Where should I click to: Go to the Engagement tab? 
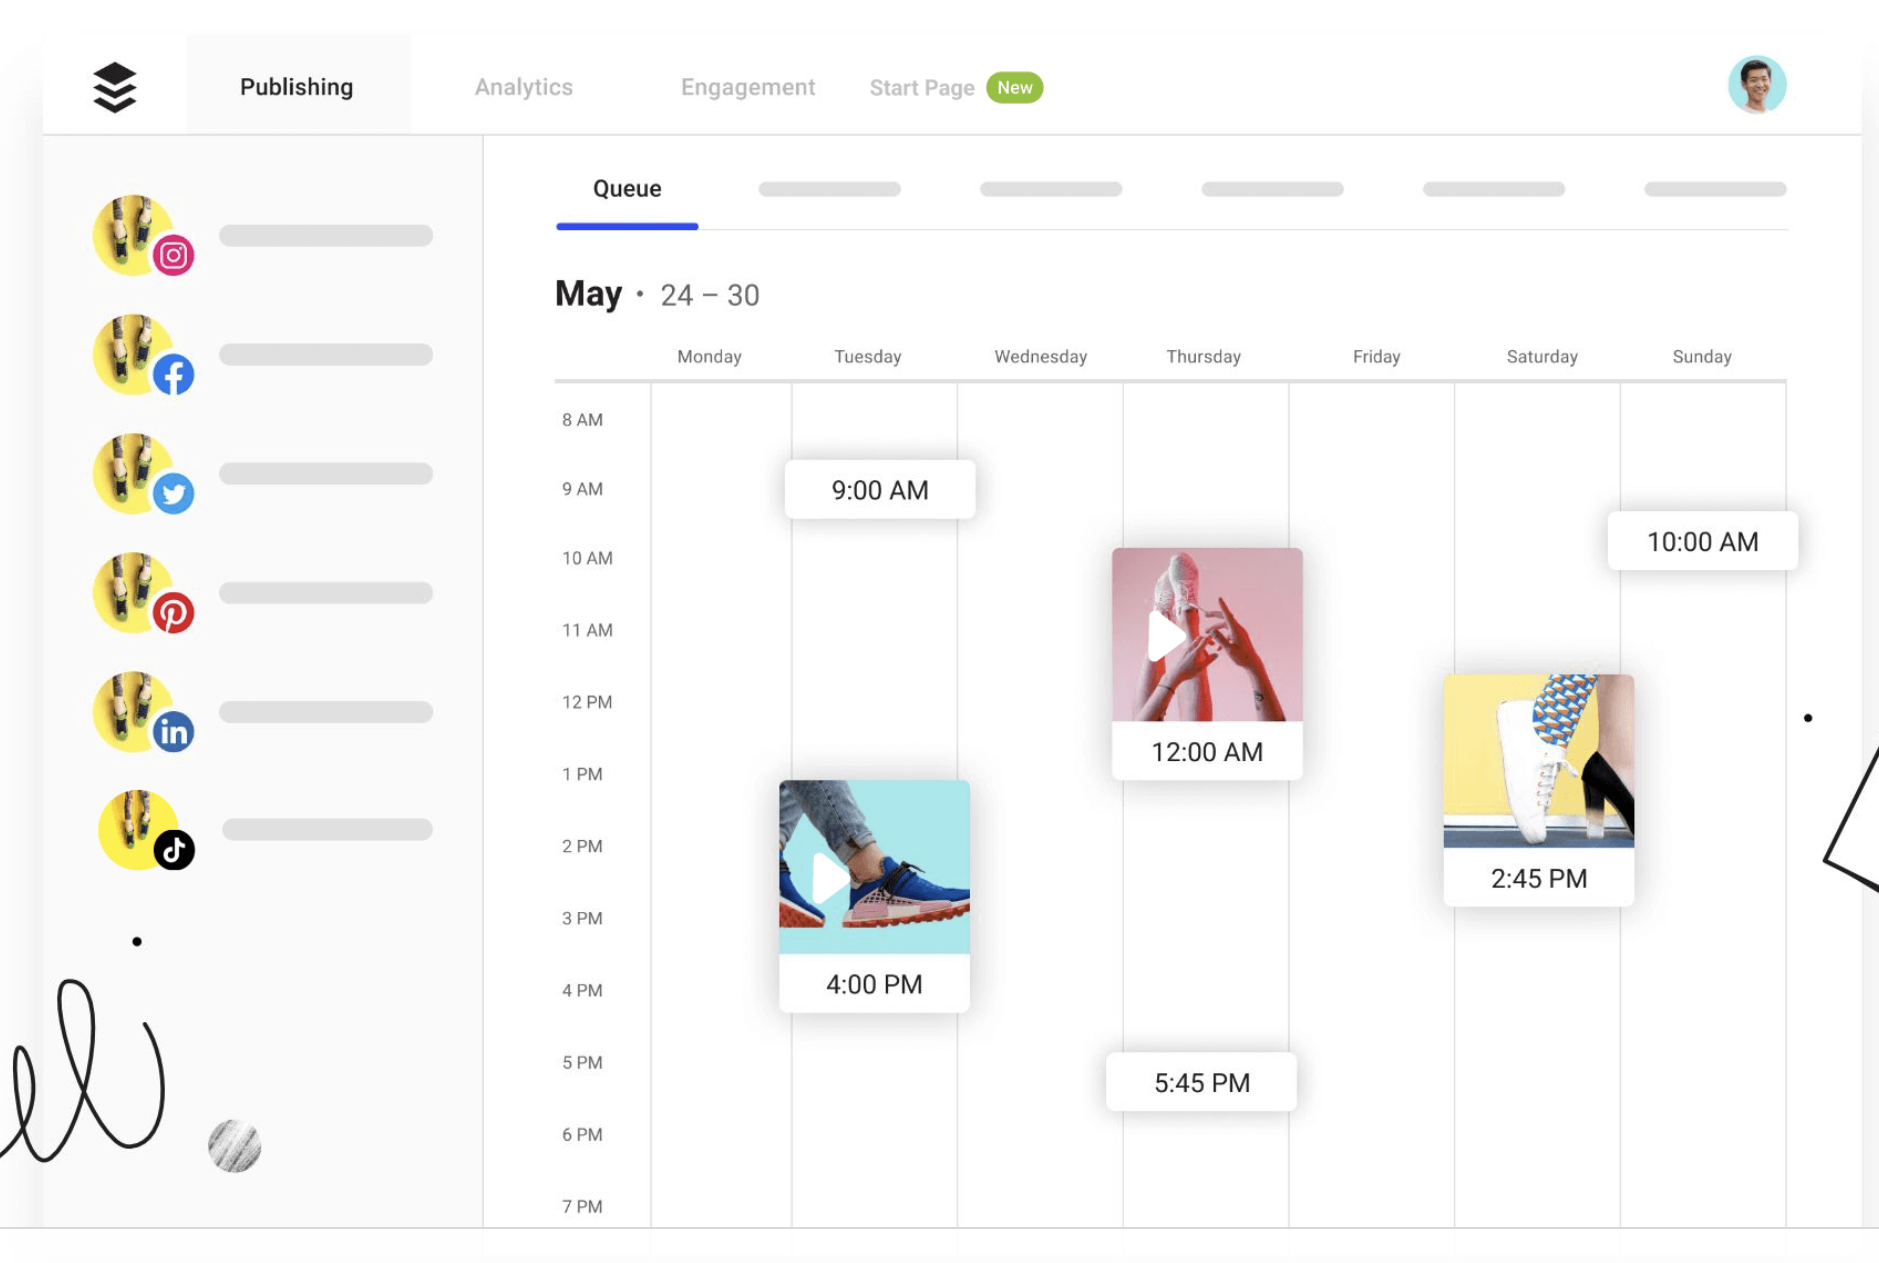click(747, 87)
